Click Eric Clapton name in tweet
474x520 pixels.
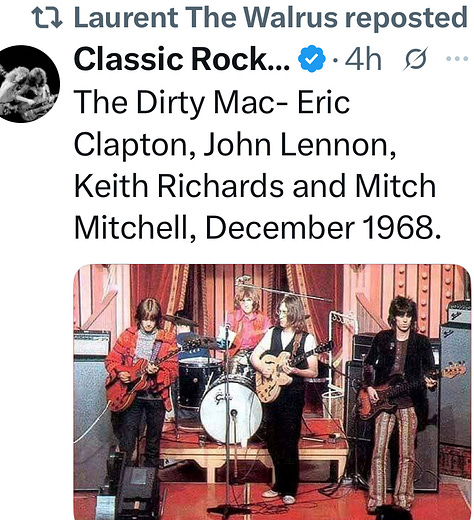pos(211,123)
